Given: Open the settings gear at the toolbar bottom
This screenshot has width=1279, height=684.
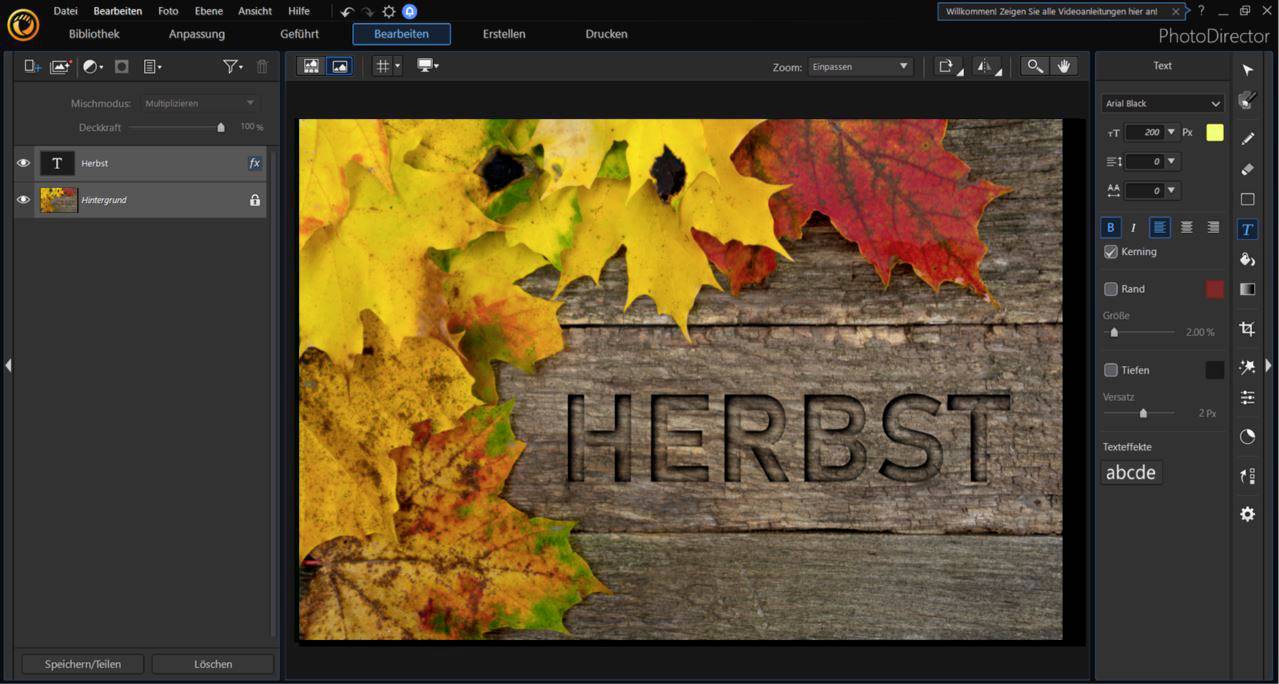Looking at the screenshot, I should point(1247,514).
